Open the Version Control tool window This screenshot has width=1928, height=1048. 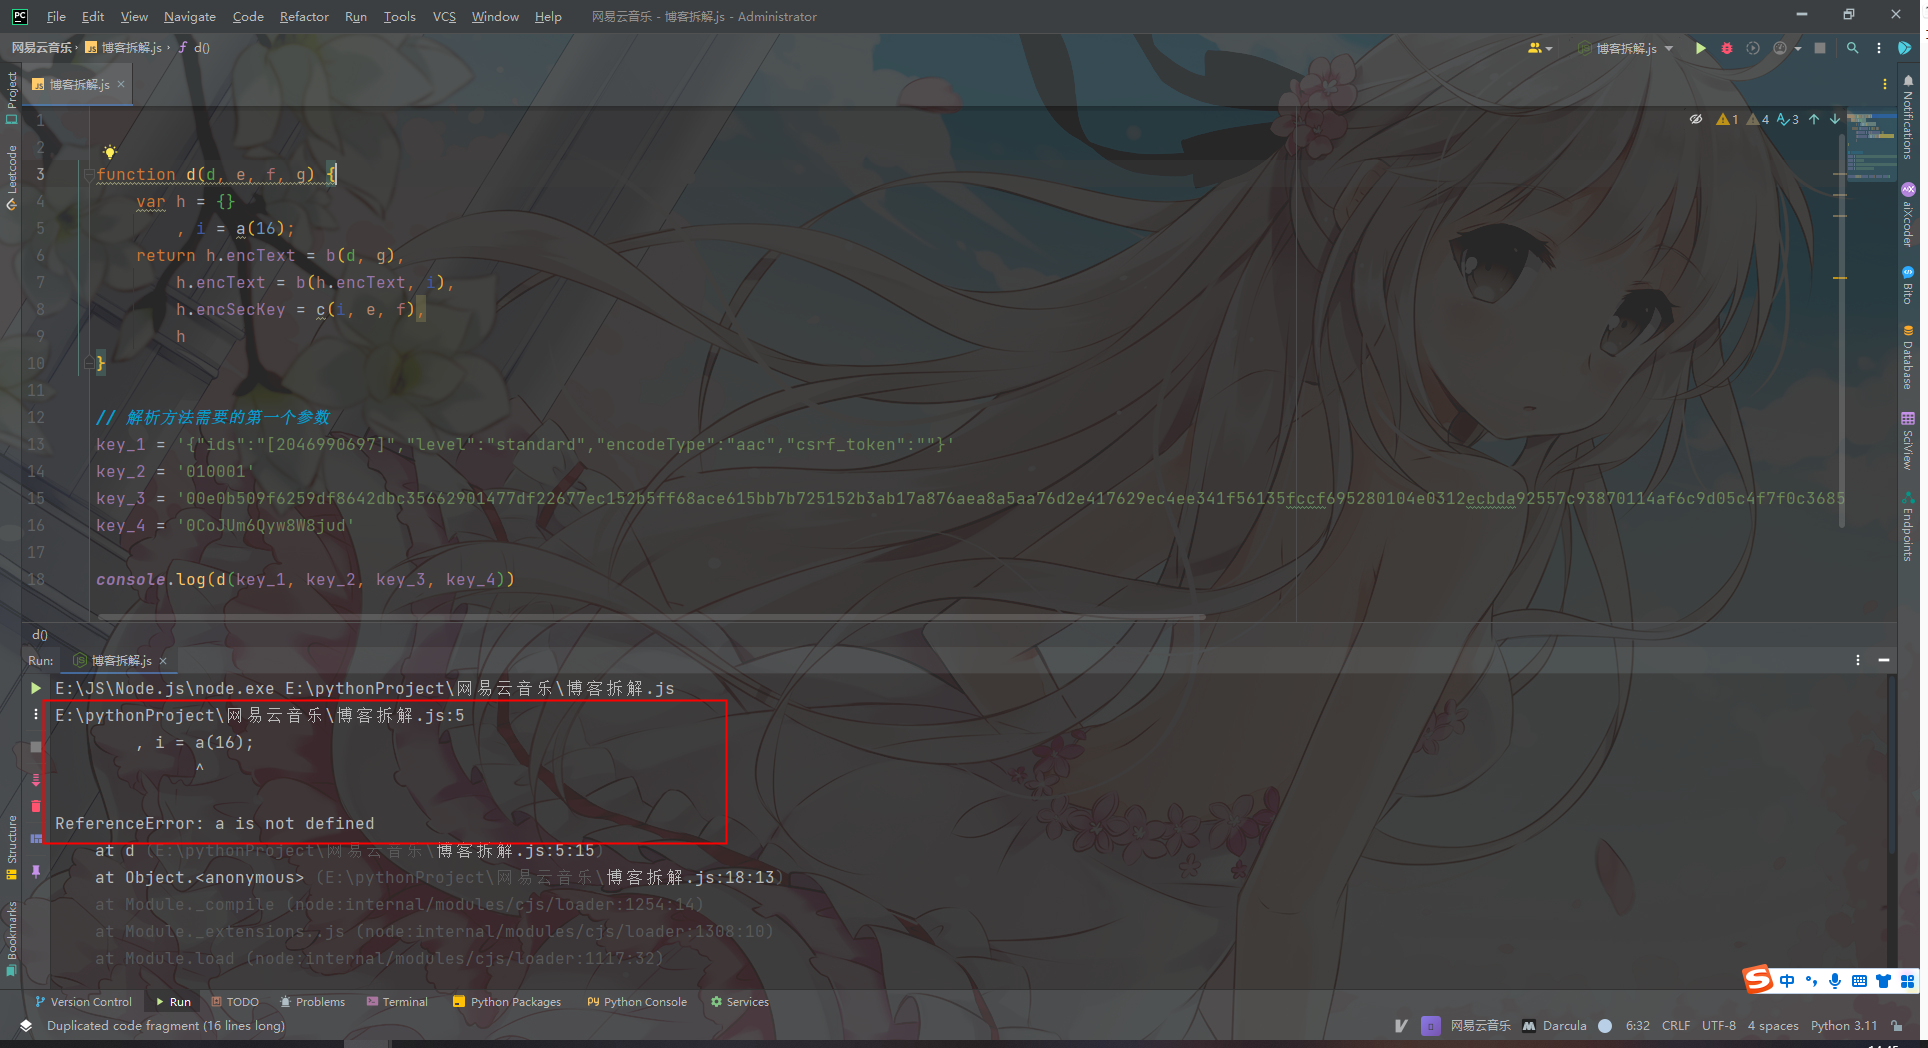tap(83, 1002)
